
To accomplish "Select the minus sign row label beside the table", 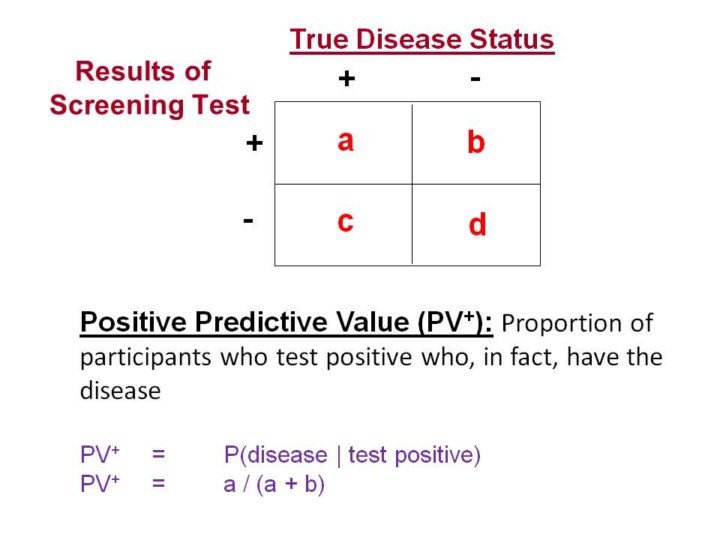I will 247,218.
